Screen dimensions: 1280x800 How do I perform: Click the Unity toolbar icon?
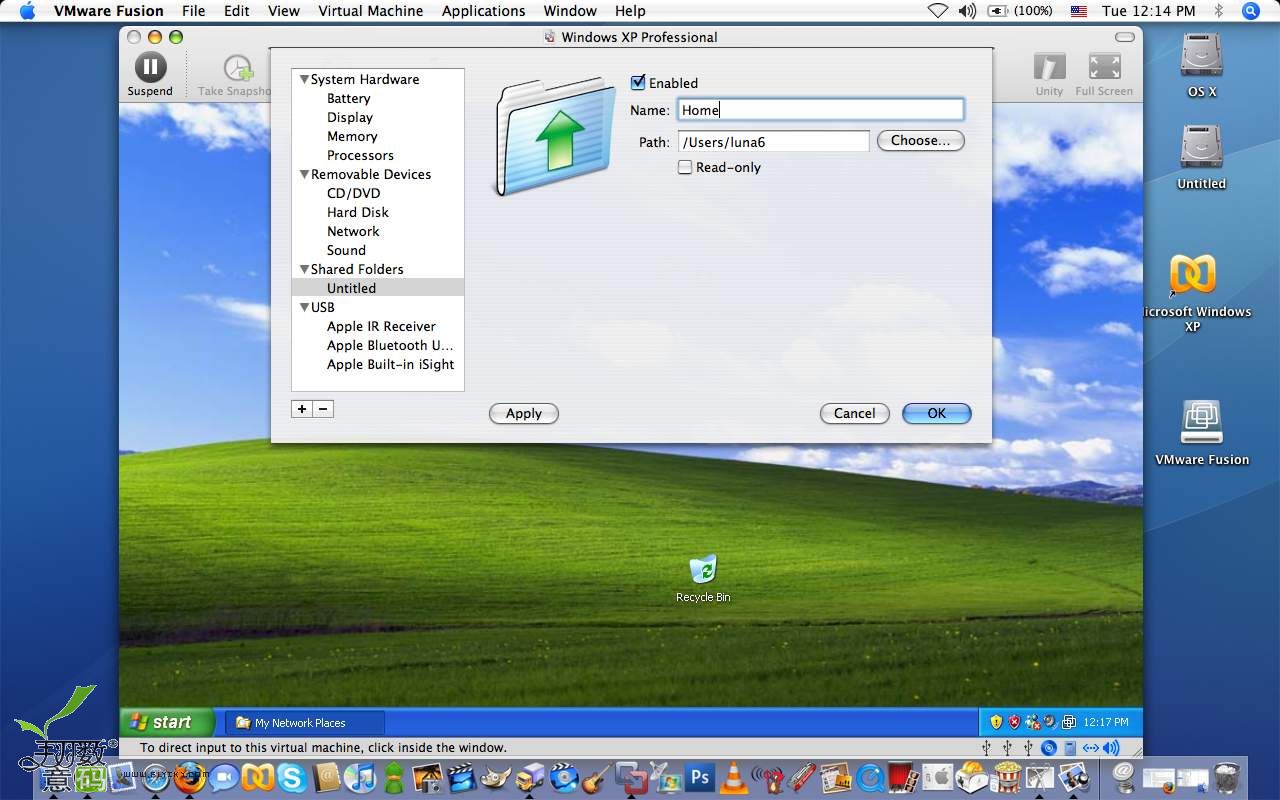(1049, 68)
